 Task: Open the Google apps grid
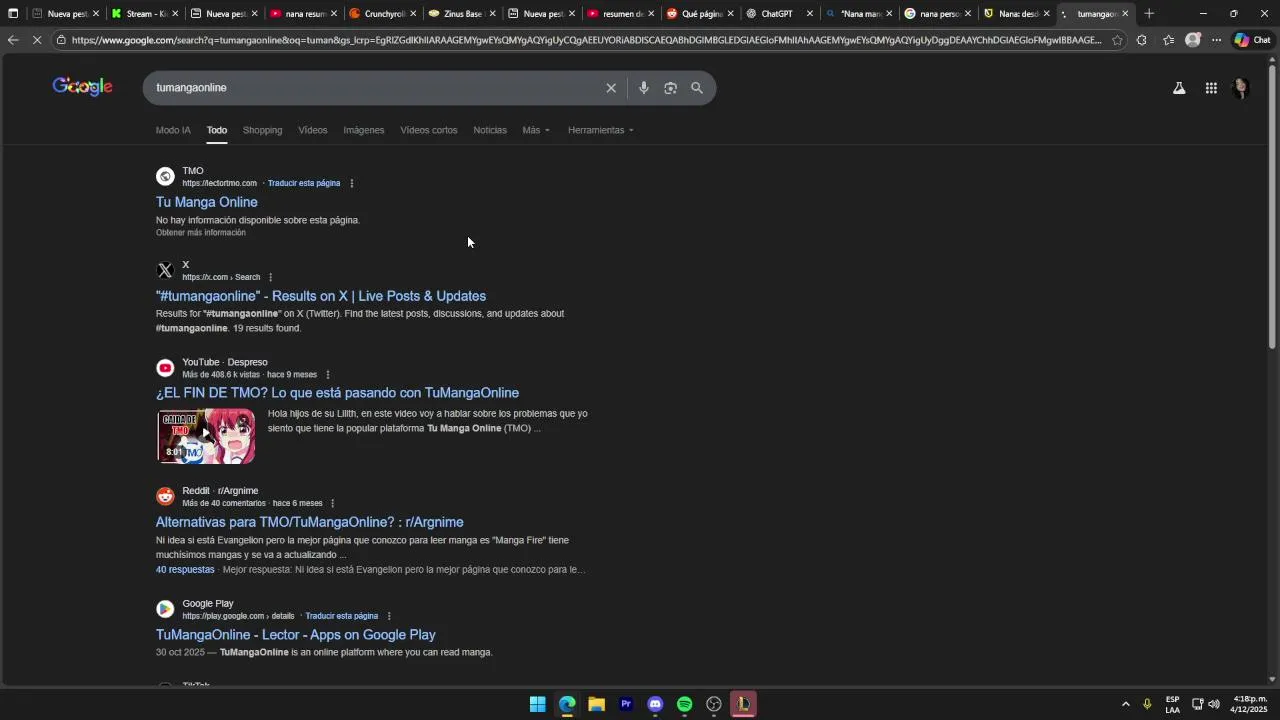click(1211, 88)
